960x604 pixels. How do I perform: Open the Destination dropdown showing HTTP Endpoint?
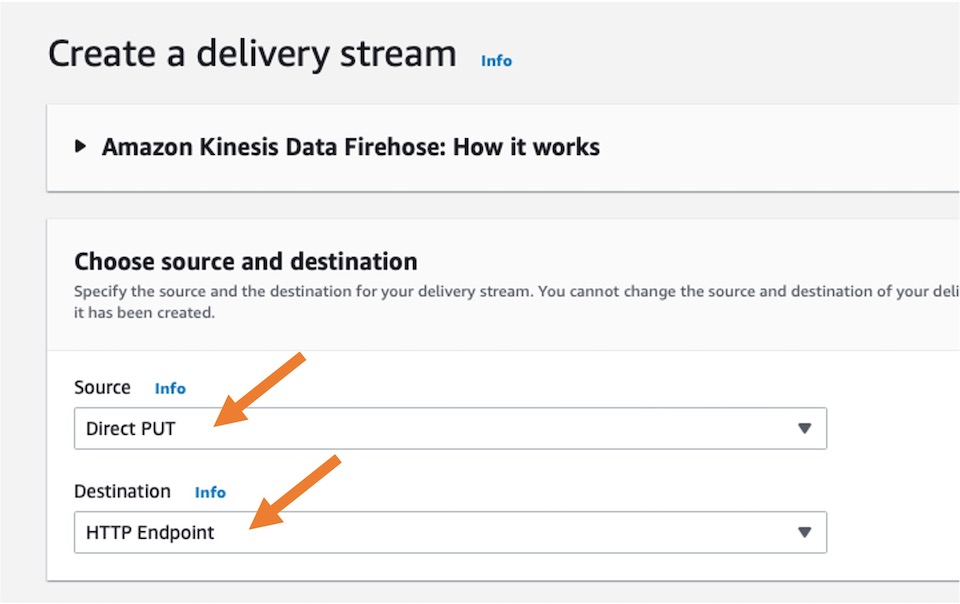[x=450, y=532]
